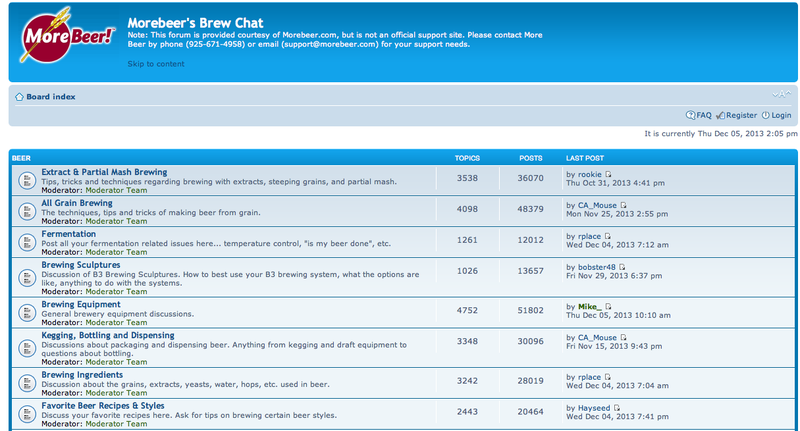Click Moderator Team link in Extract & Partial Mash row

(116, 190)
